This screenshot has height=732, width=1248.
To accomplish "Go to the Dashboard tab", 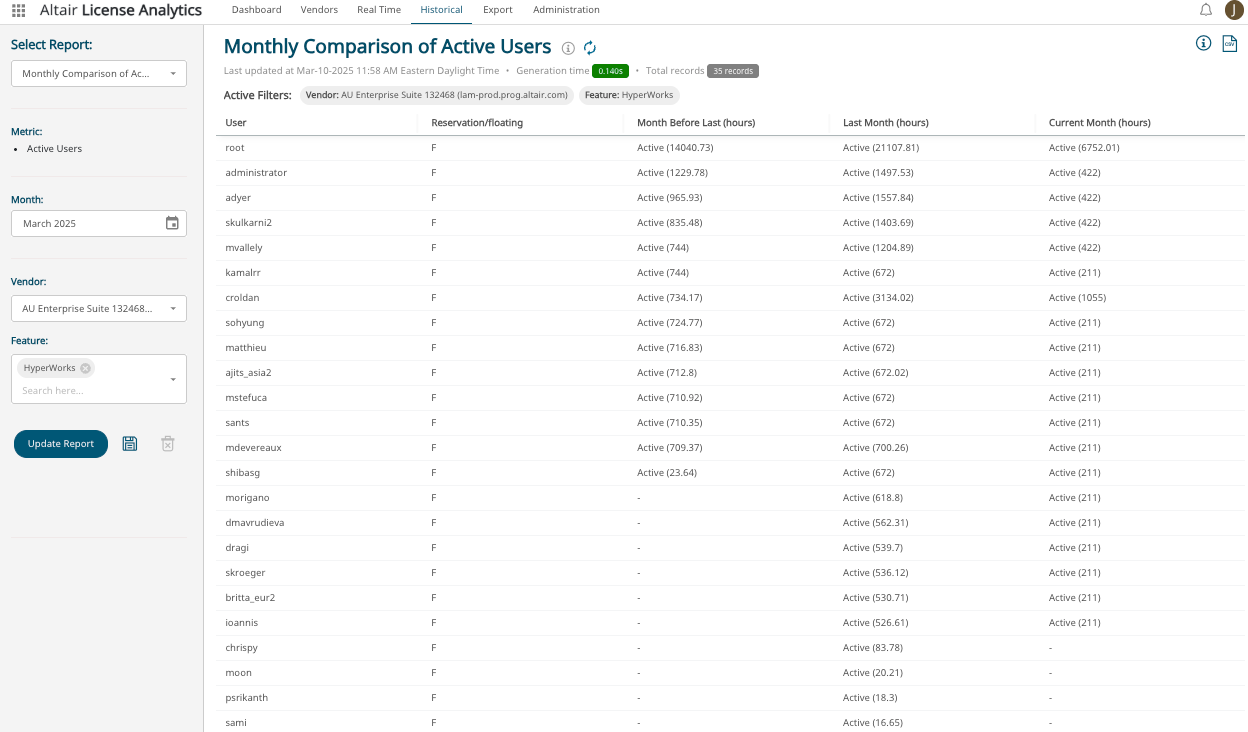I will pyautogui.click(x=256, y=10).
